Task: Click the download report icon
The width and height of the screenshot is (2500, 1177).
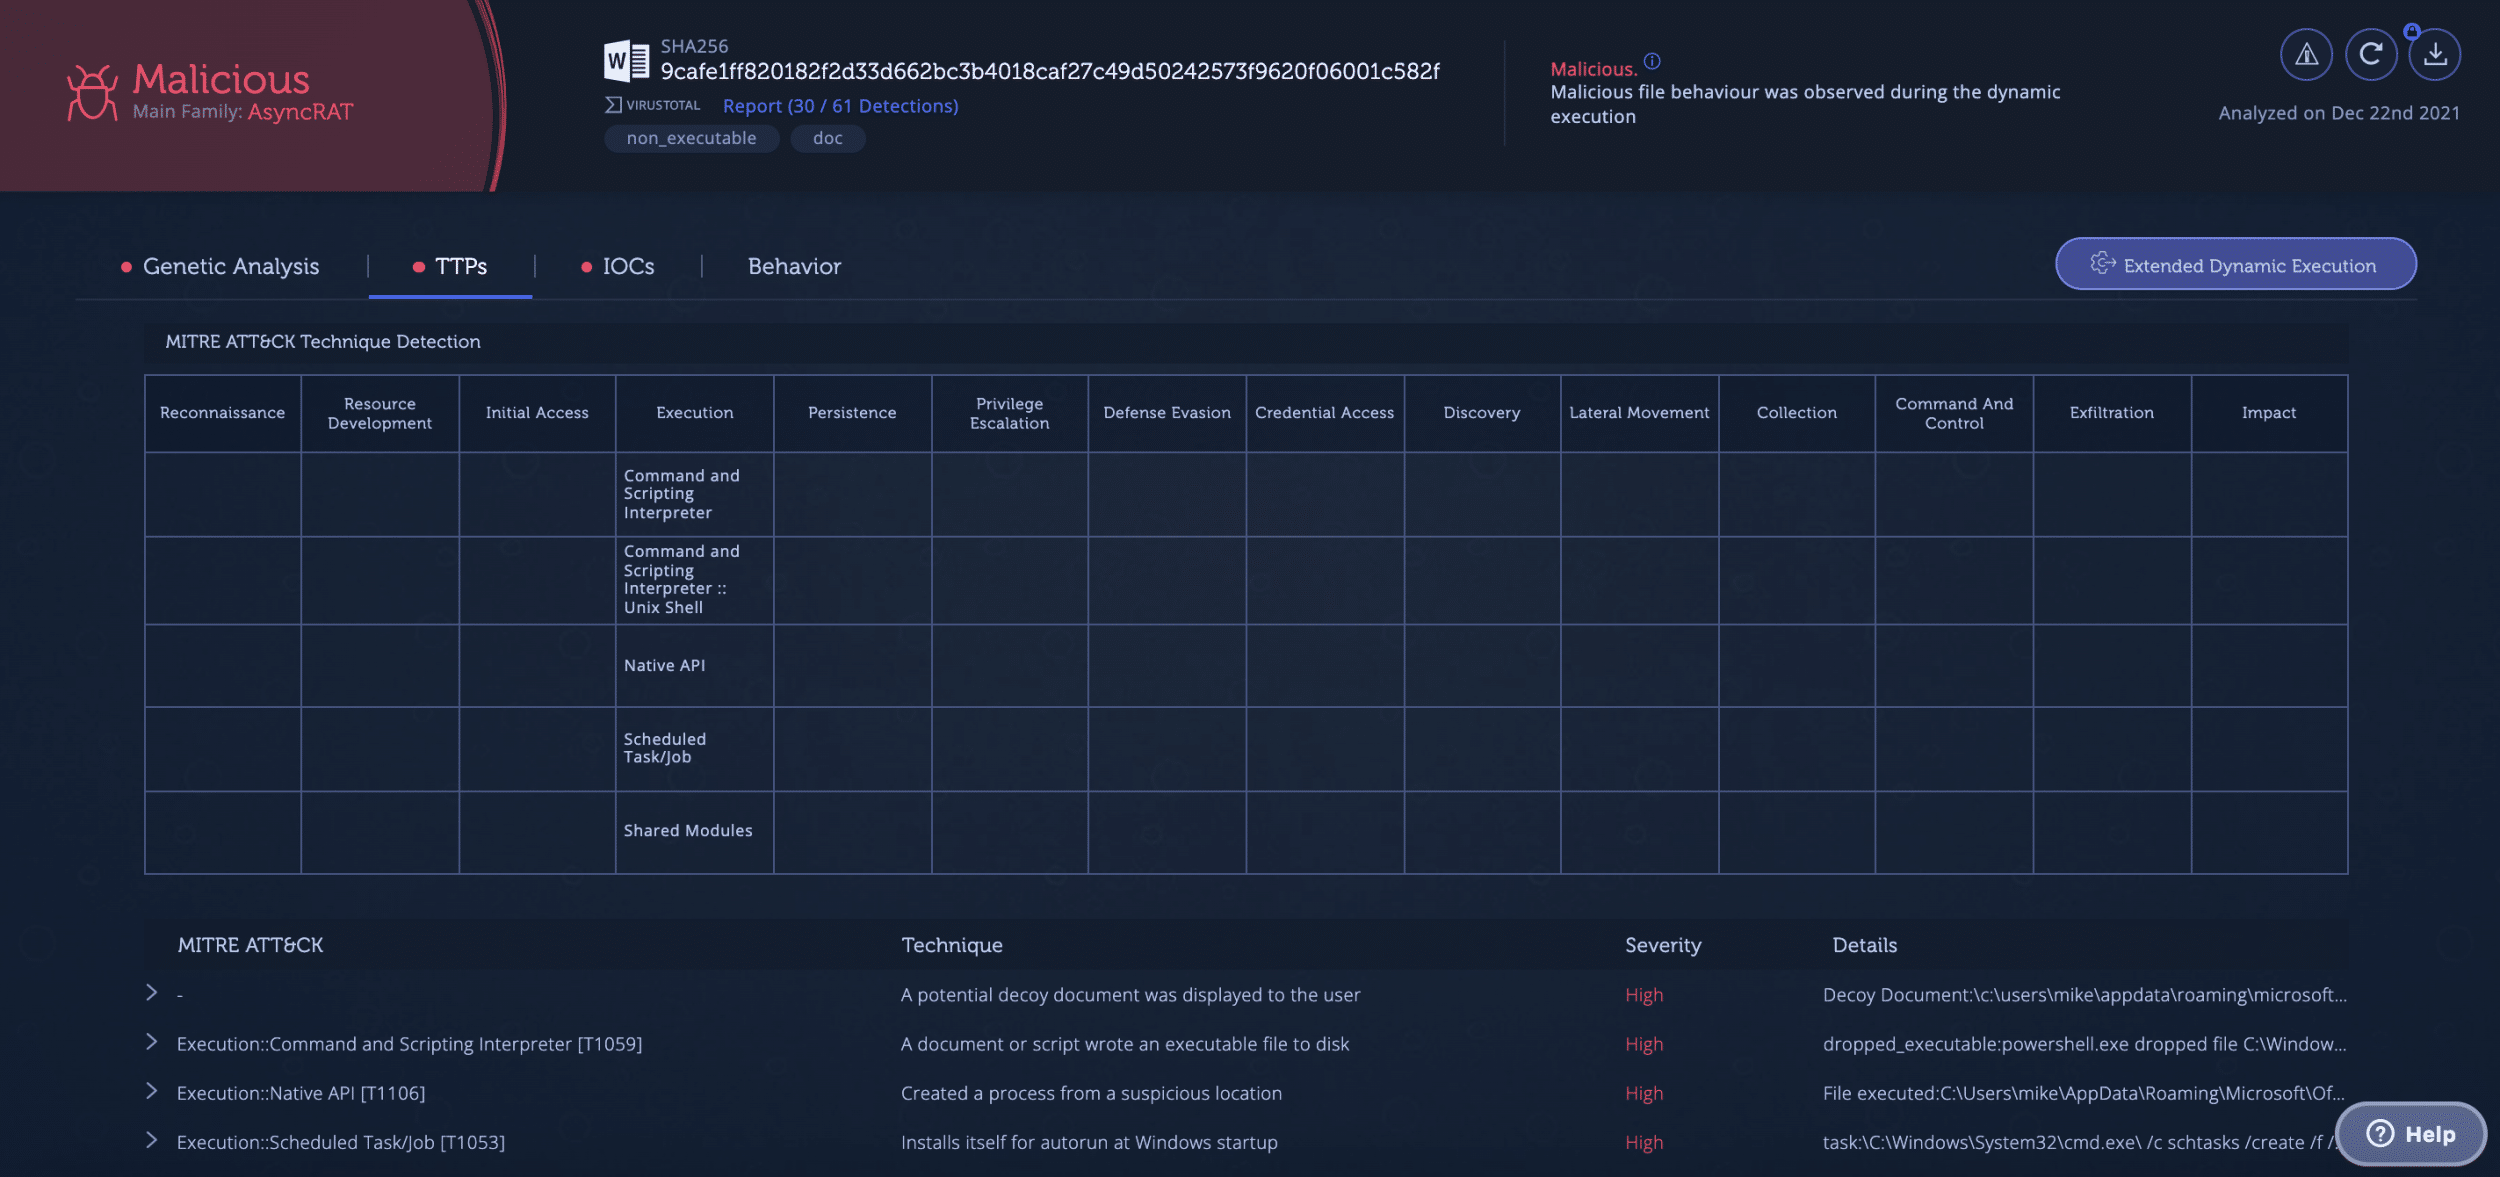Action: (2435, 54)
